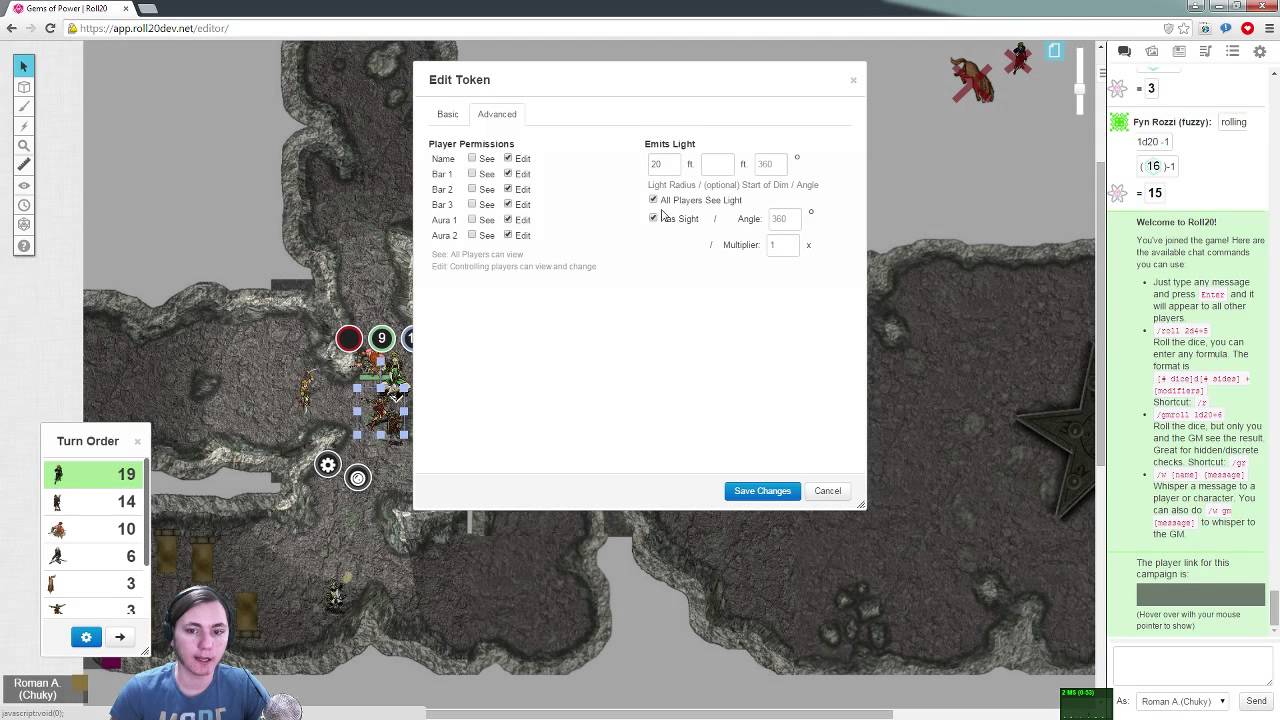The image size is (1280, 720).
Task: Open the Chat tab icon in sidebar
Action: pos(1124,52)
